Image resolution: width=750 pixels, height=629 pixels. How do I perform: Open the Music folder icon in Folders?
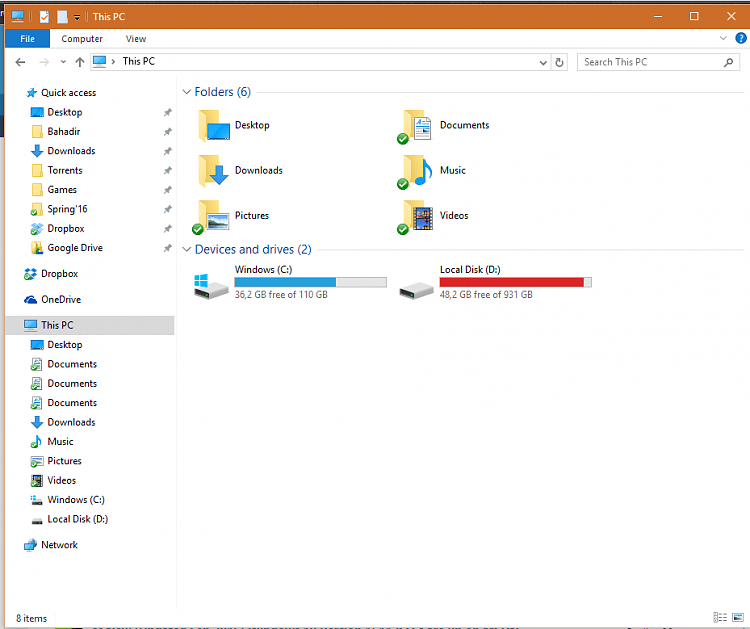pyautogui.click(x=415, y=172)
